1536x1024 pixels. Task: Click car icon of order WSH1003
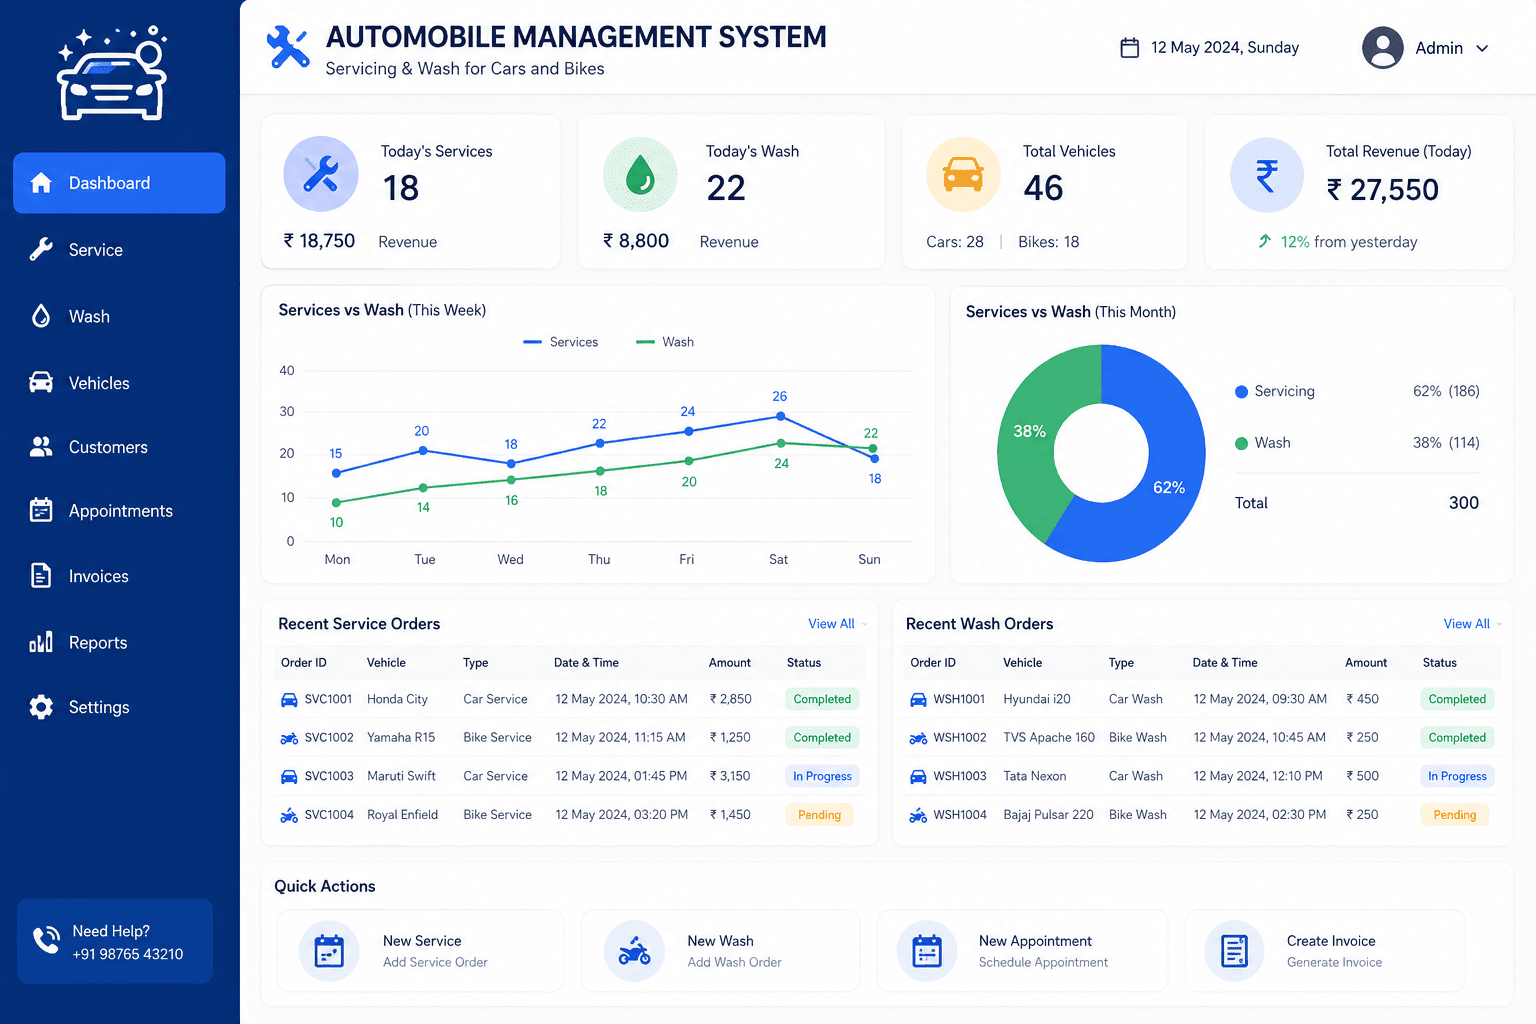click(x=918, y=776)
